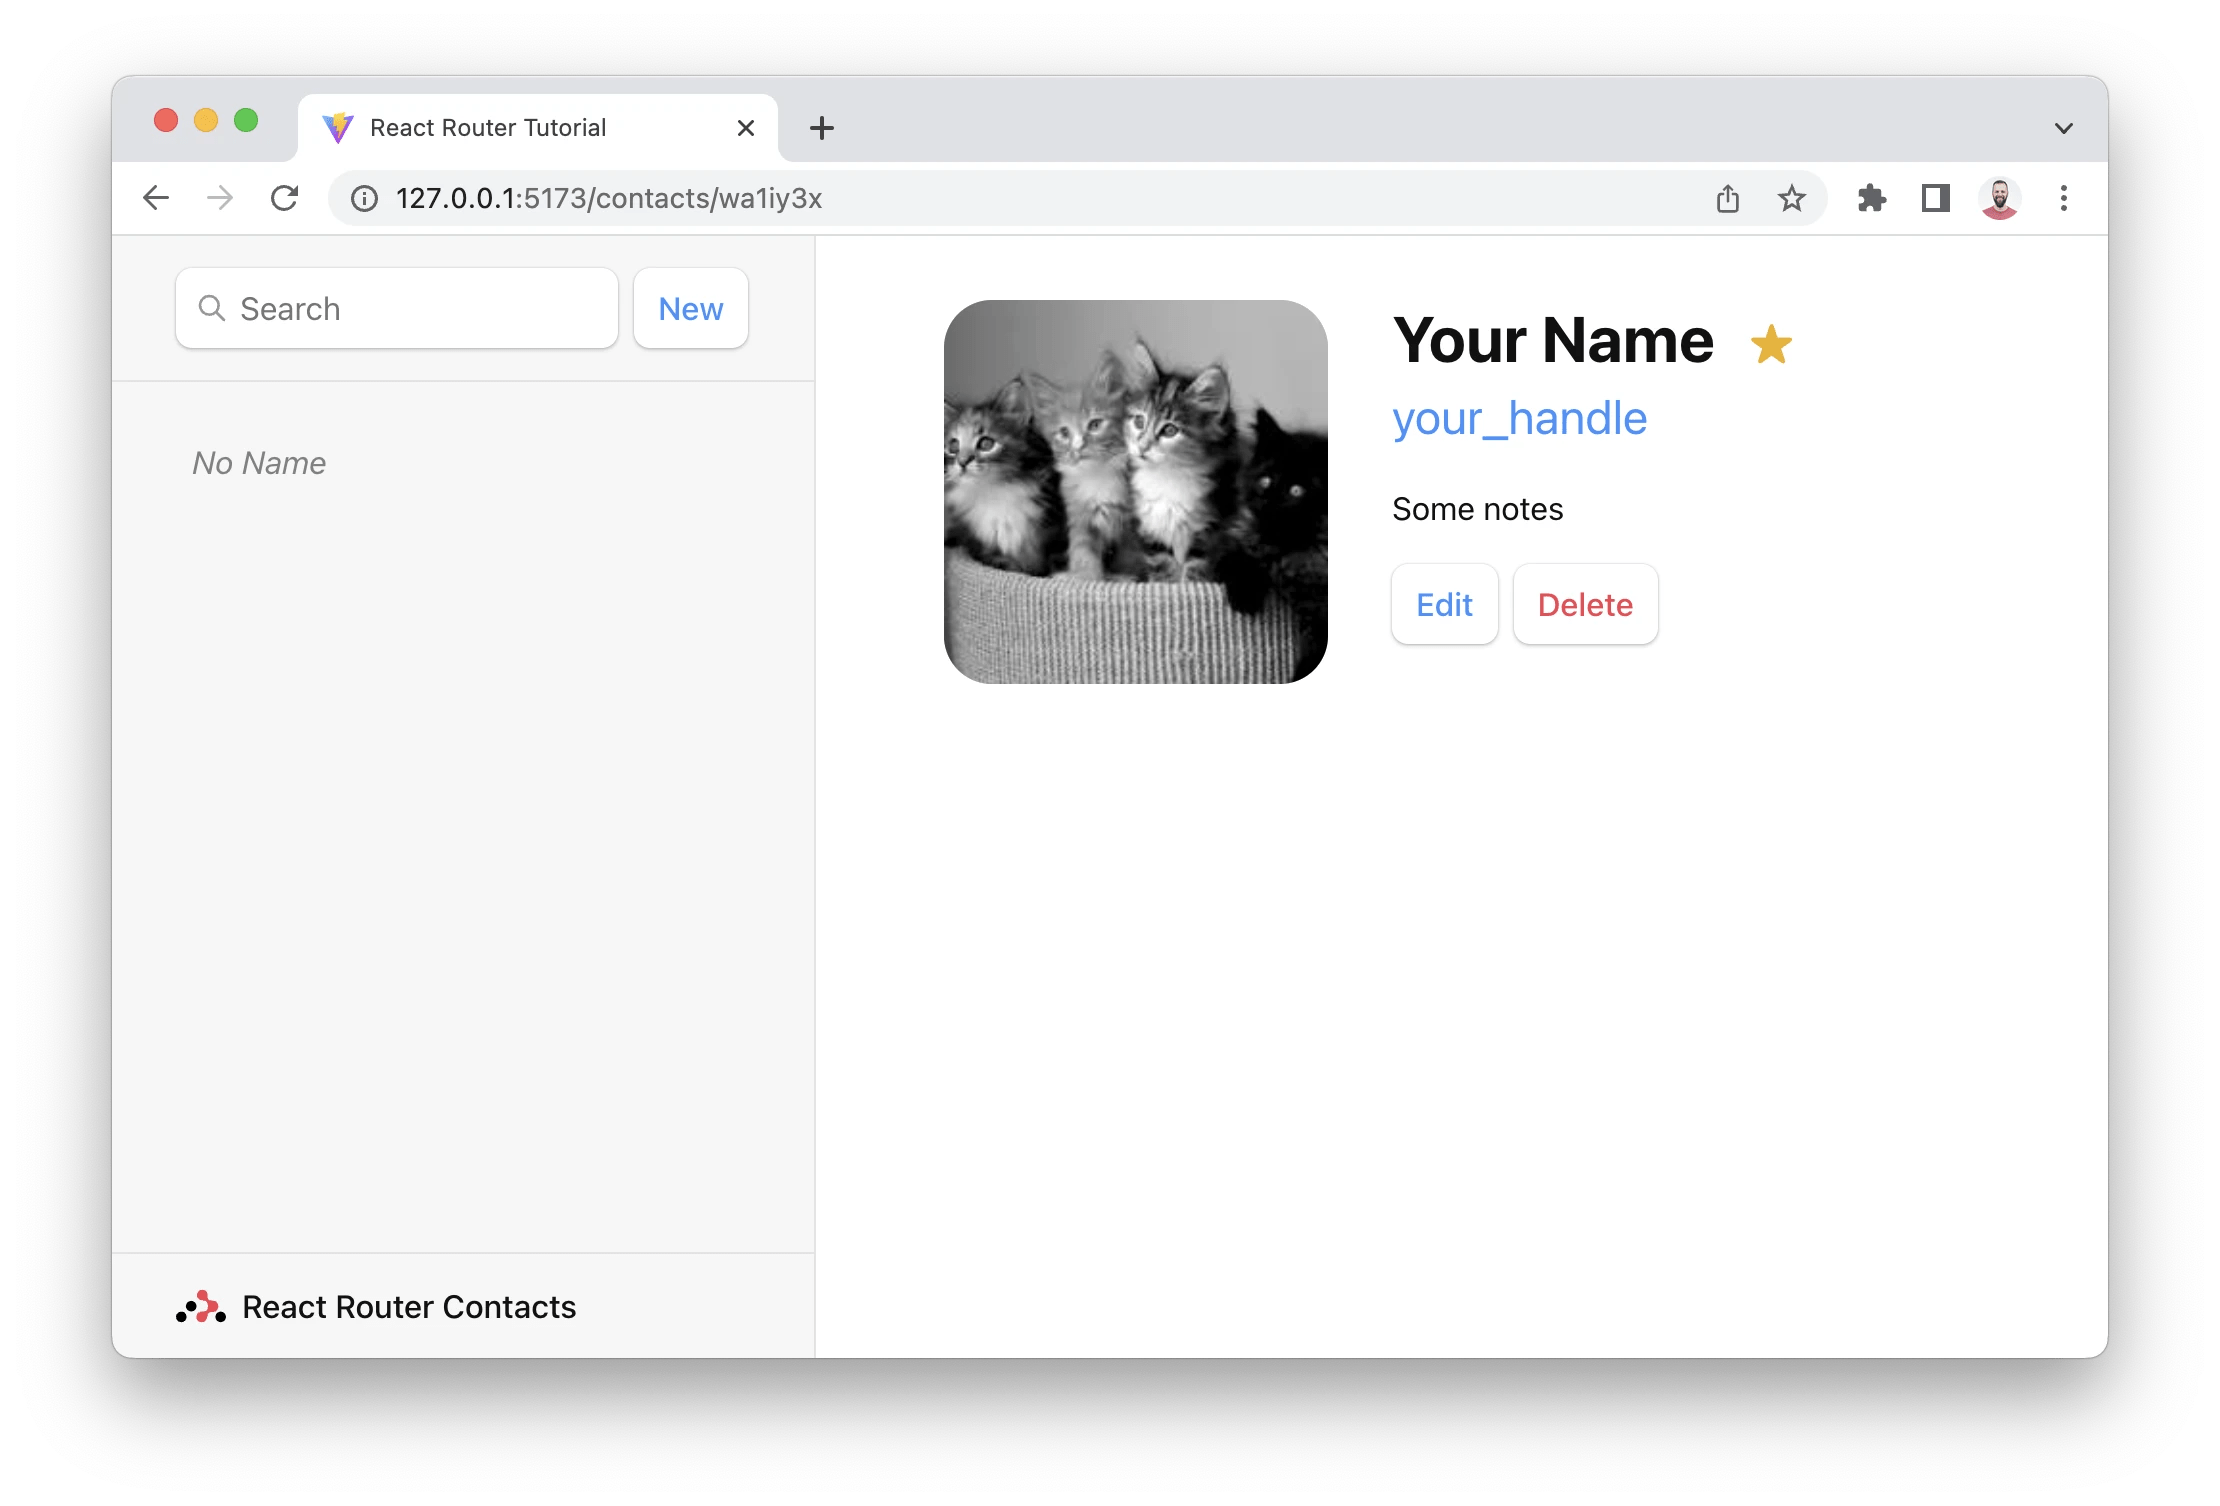Open a new browser tab
The image size is (2220, 1506).
(x=821, y=127)
